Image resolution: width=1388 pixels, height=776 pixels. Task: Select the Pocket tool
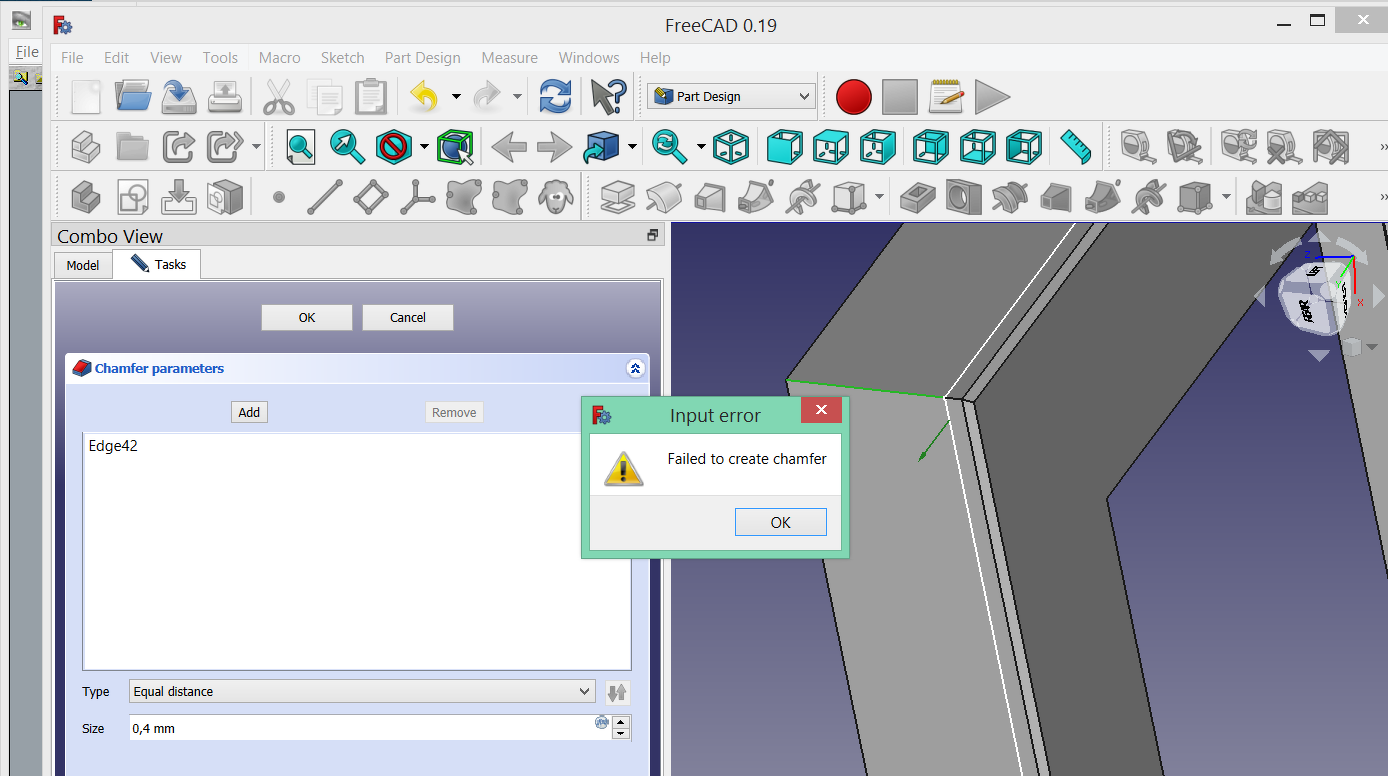click(x=918, y=197)
